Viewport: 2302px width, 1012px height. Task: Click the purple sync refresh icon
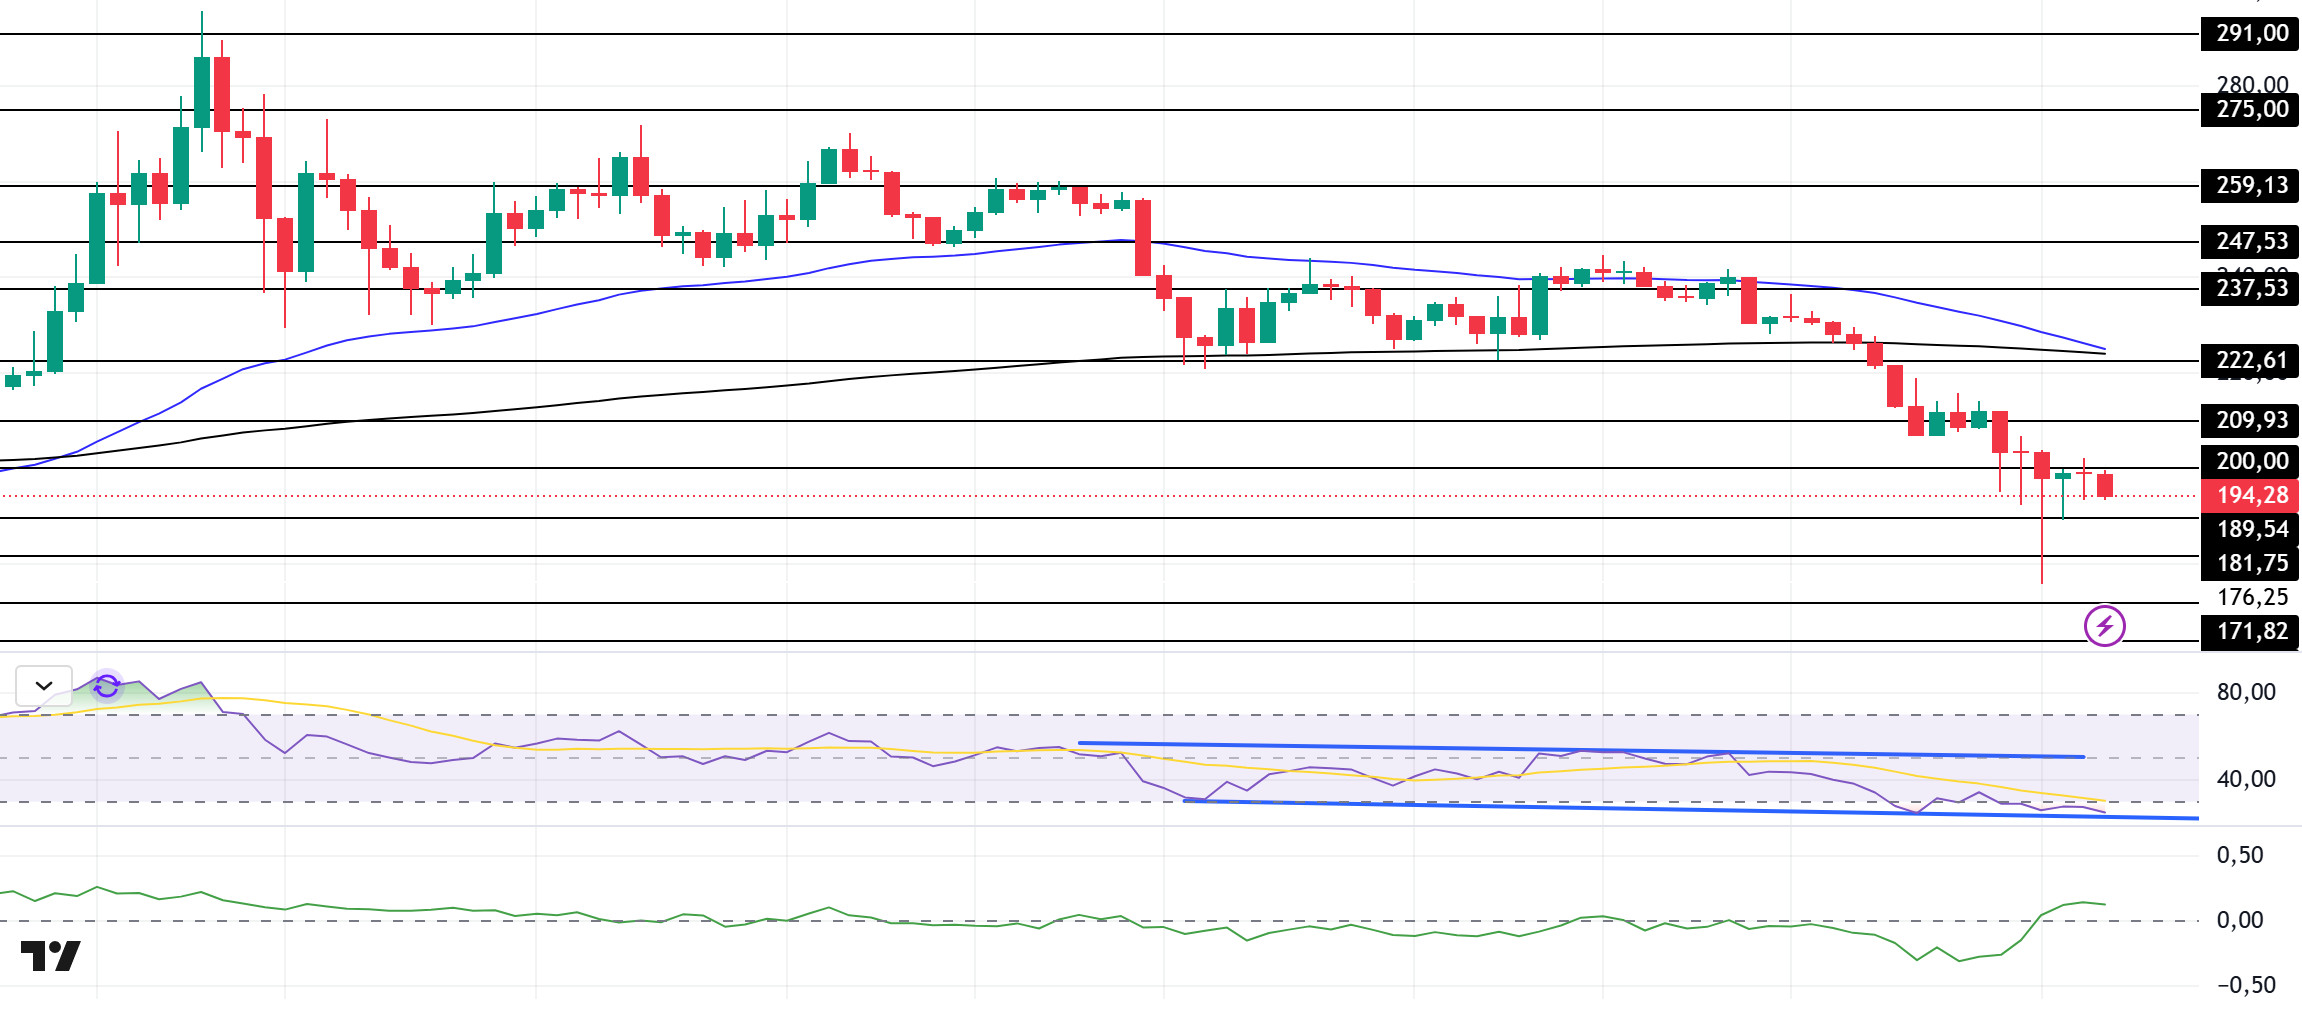(x=107, y=686)
